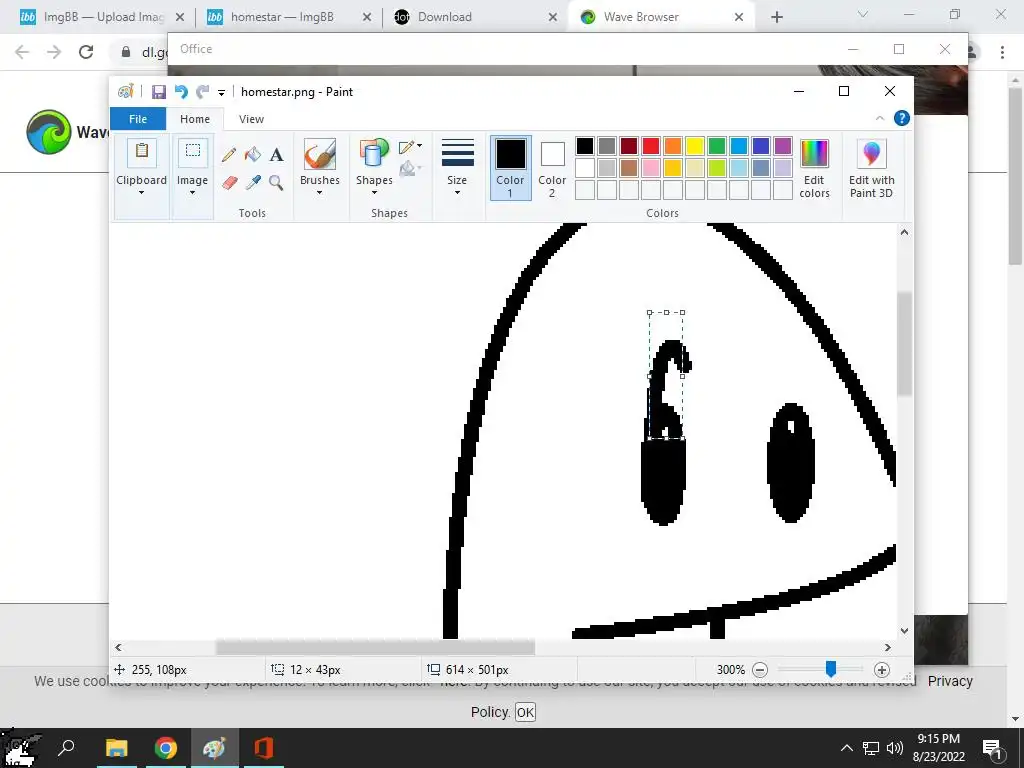This screenshot has height=768, width=1024.
Task: Click scroll down arrow in Paint canvas
Action: (904, 631)
